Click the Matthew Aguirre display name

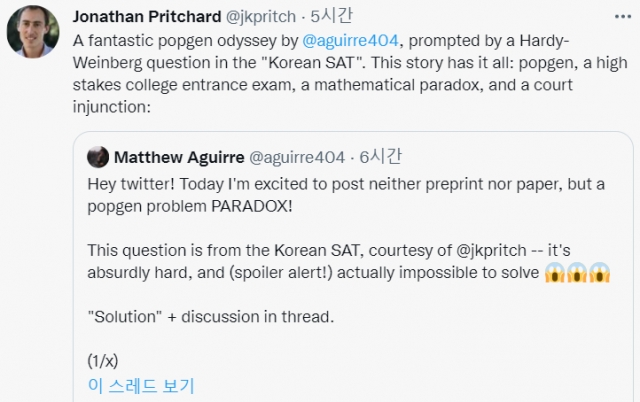coord(179,157)
